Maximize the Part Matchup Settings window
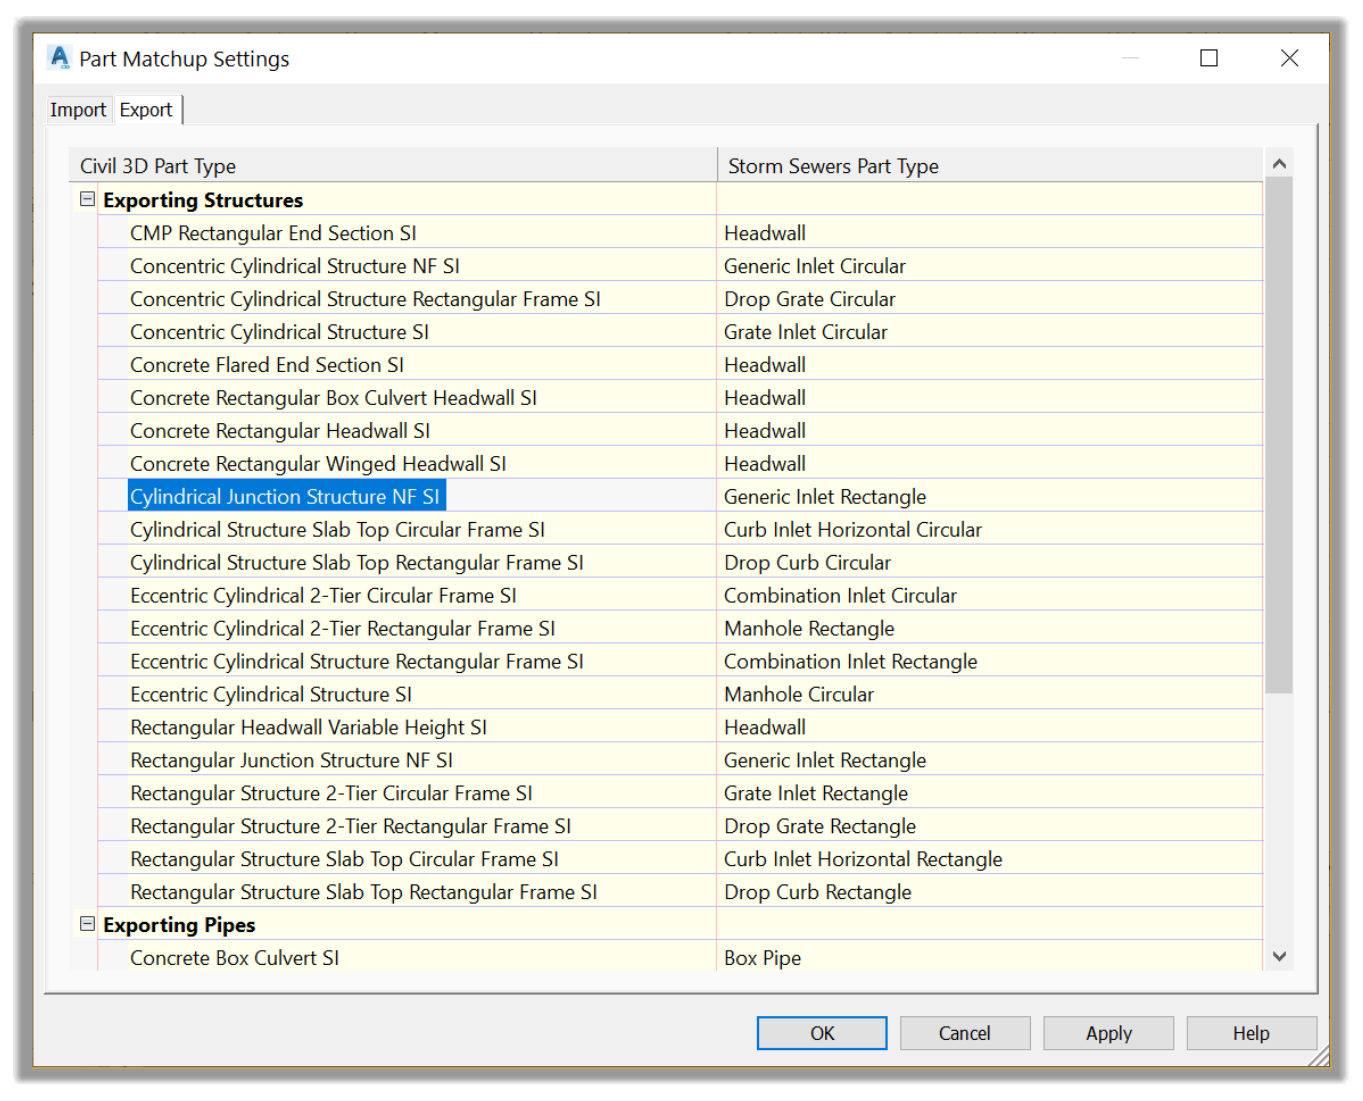The width and height of the screenshot is (1363, 1101). (1209, 58)
